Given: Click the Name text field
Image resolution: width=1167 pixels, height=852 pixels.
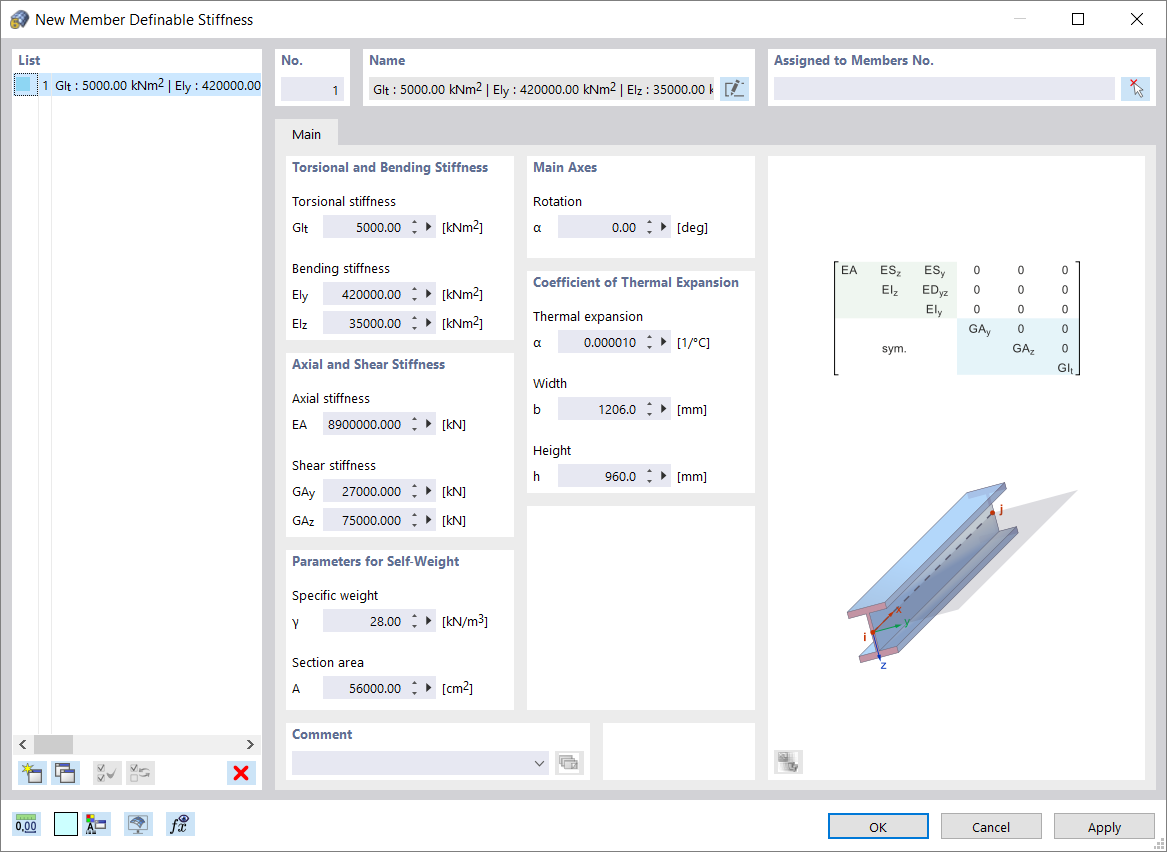Looking at the screenshot, I should 541,89.
